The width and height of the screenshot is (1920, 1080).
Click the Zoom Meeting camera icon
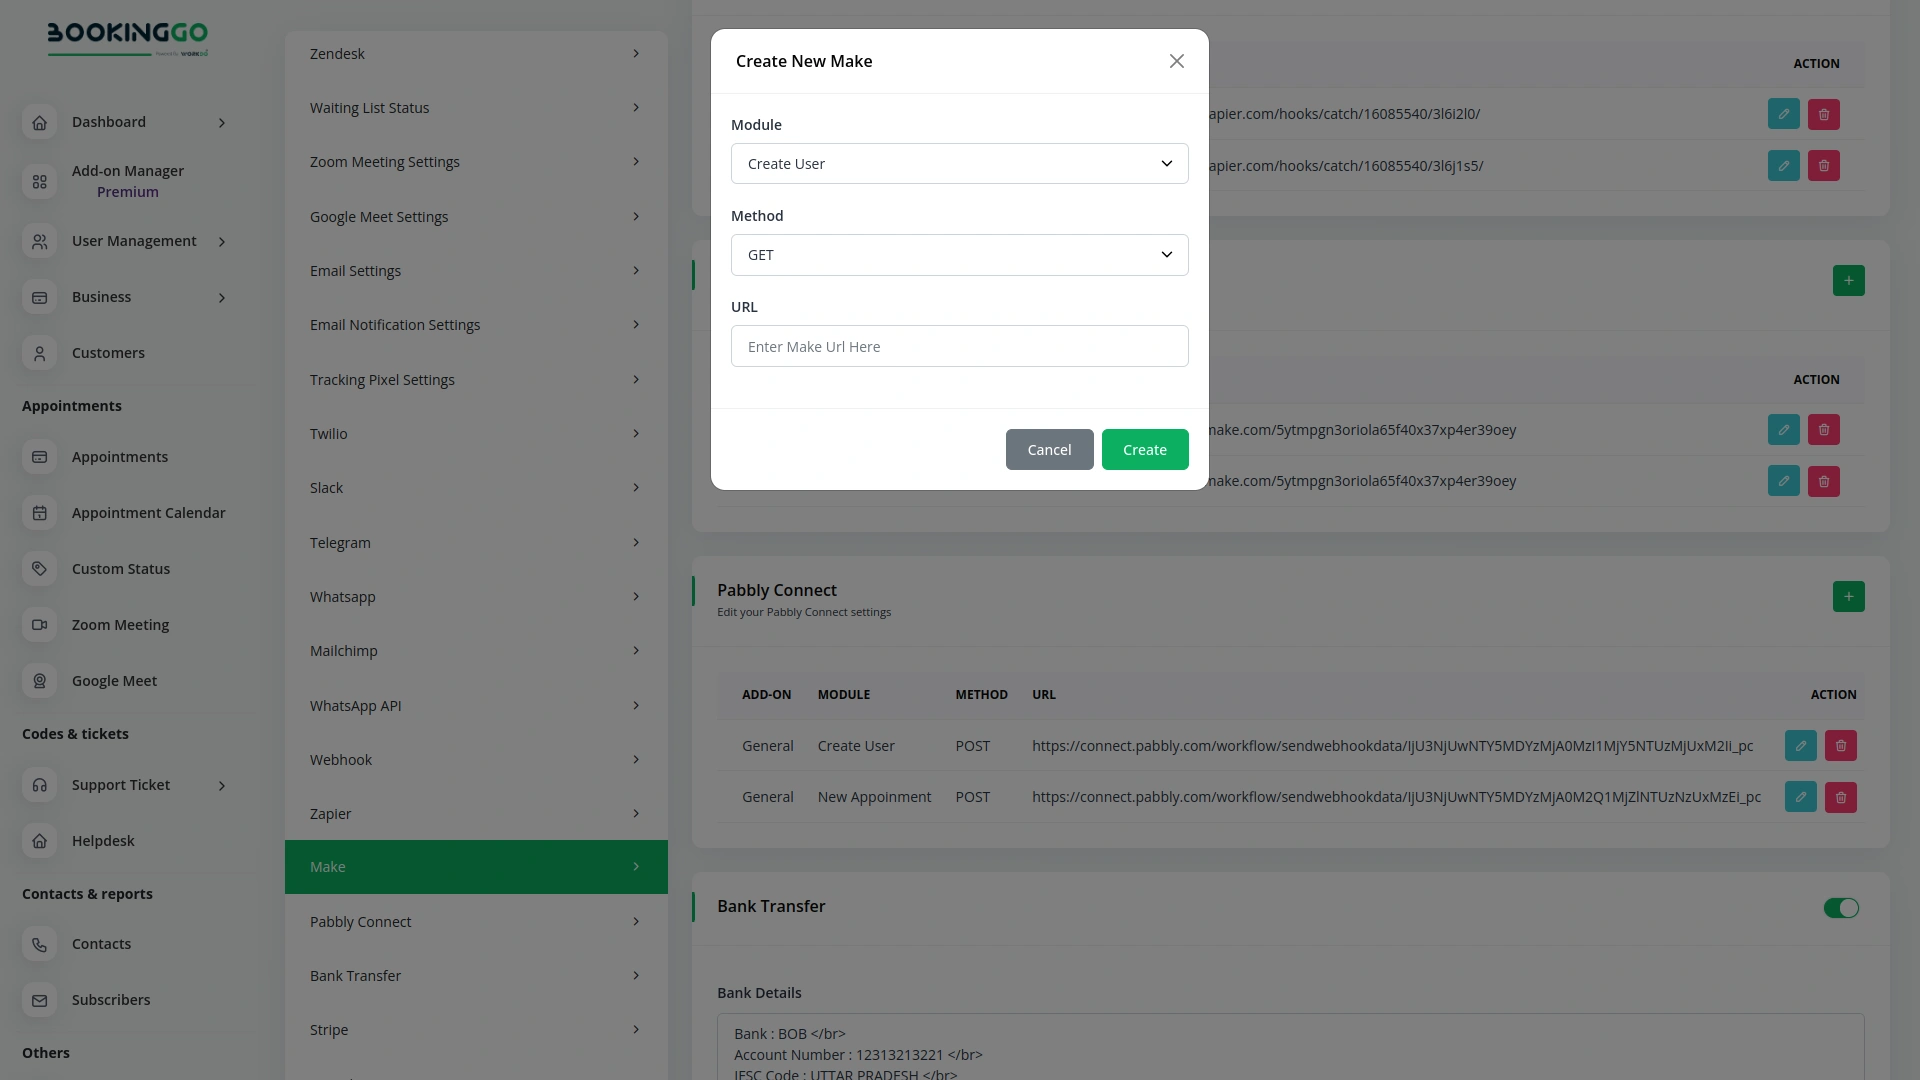pos(39,624)
